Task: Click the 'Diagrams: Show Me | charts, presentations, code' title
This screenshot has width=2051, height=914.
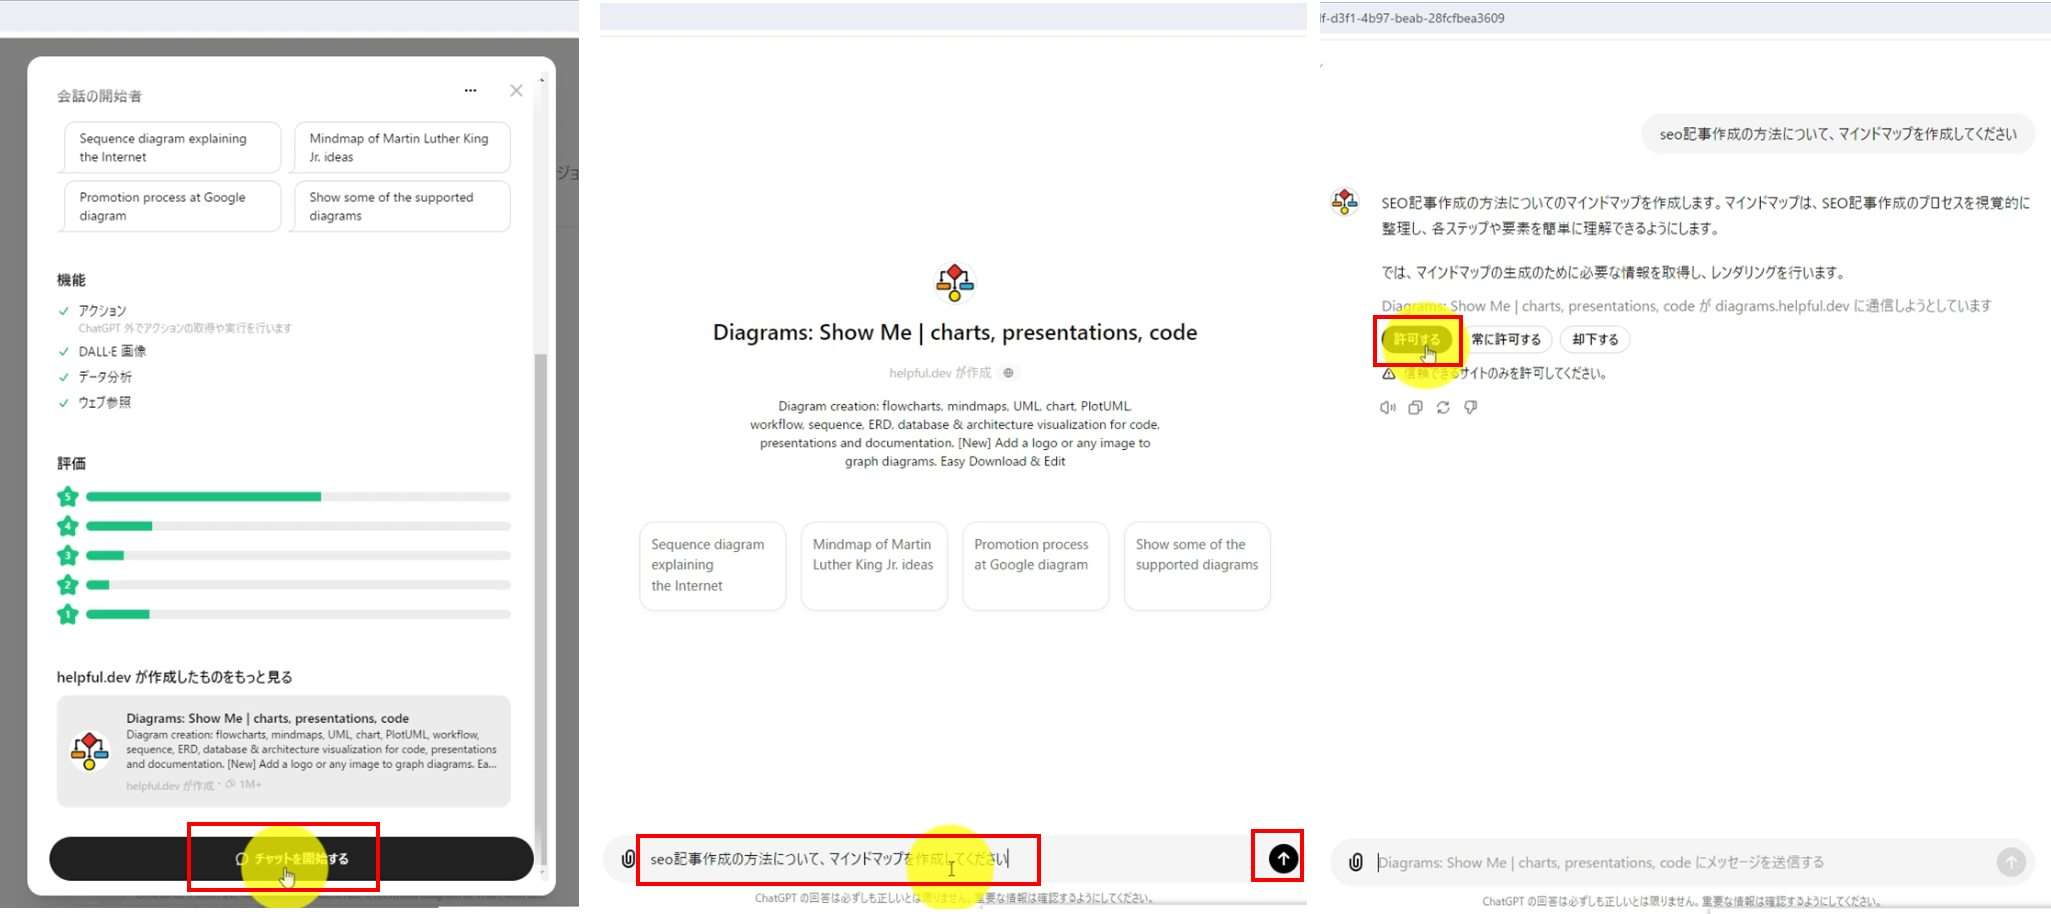Action: point(955,332)
